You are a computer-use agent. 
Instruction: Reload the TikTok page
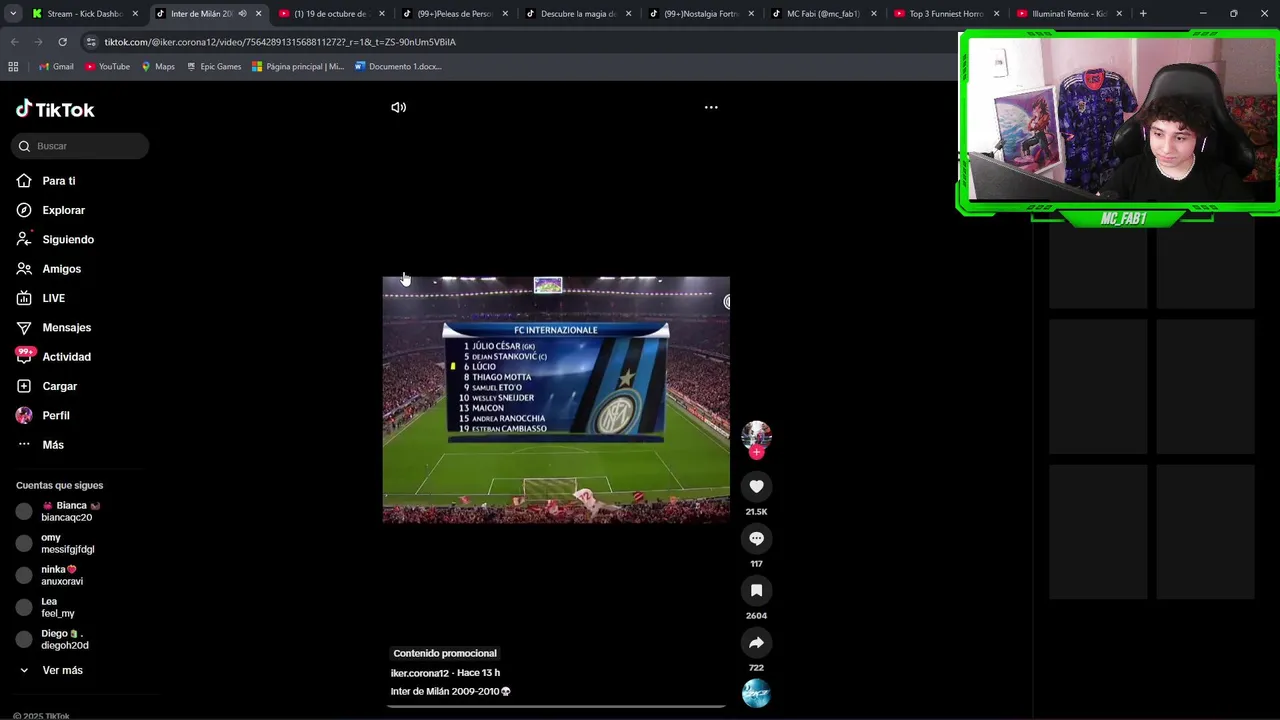[x=62, y=42]
